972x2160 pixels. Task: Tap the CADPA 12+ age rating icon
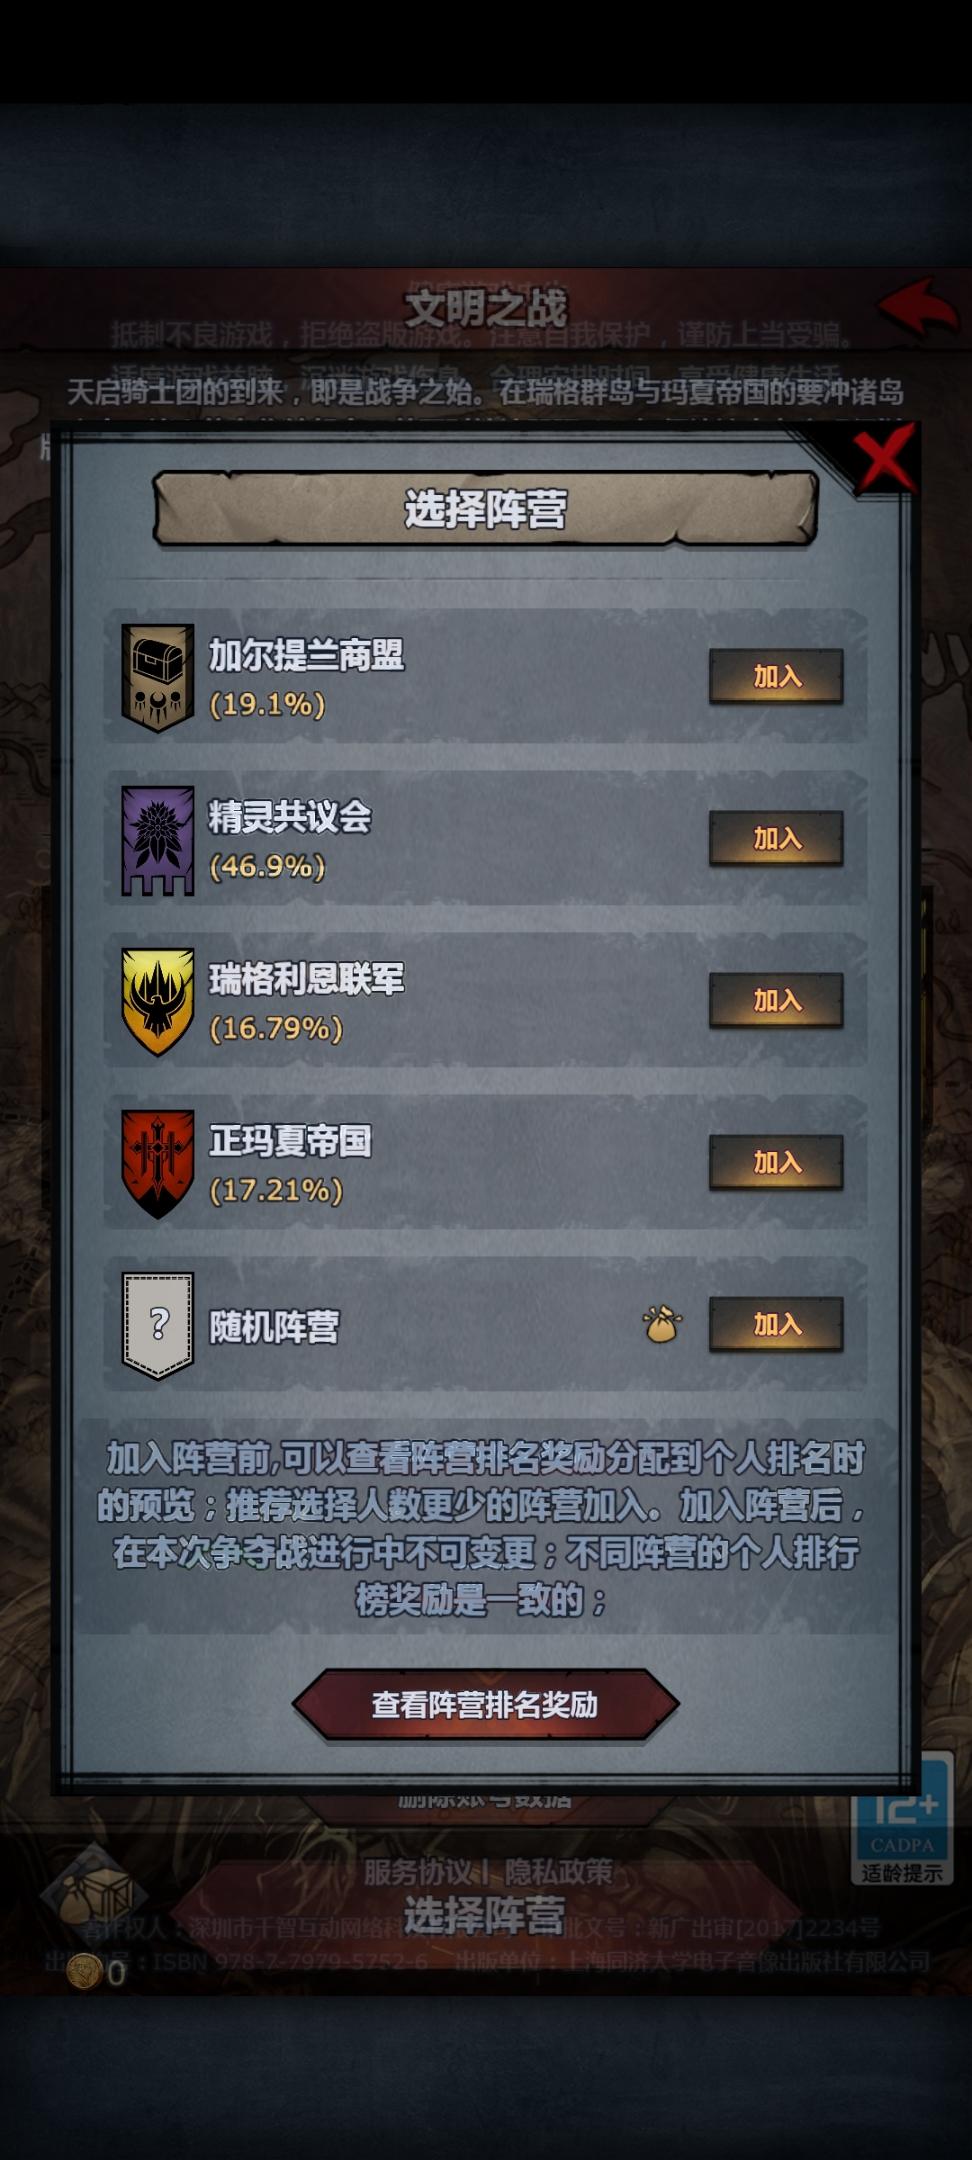coord(903,1824)
